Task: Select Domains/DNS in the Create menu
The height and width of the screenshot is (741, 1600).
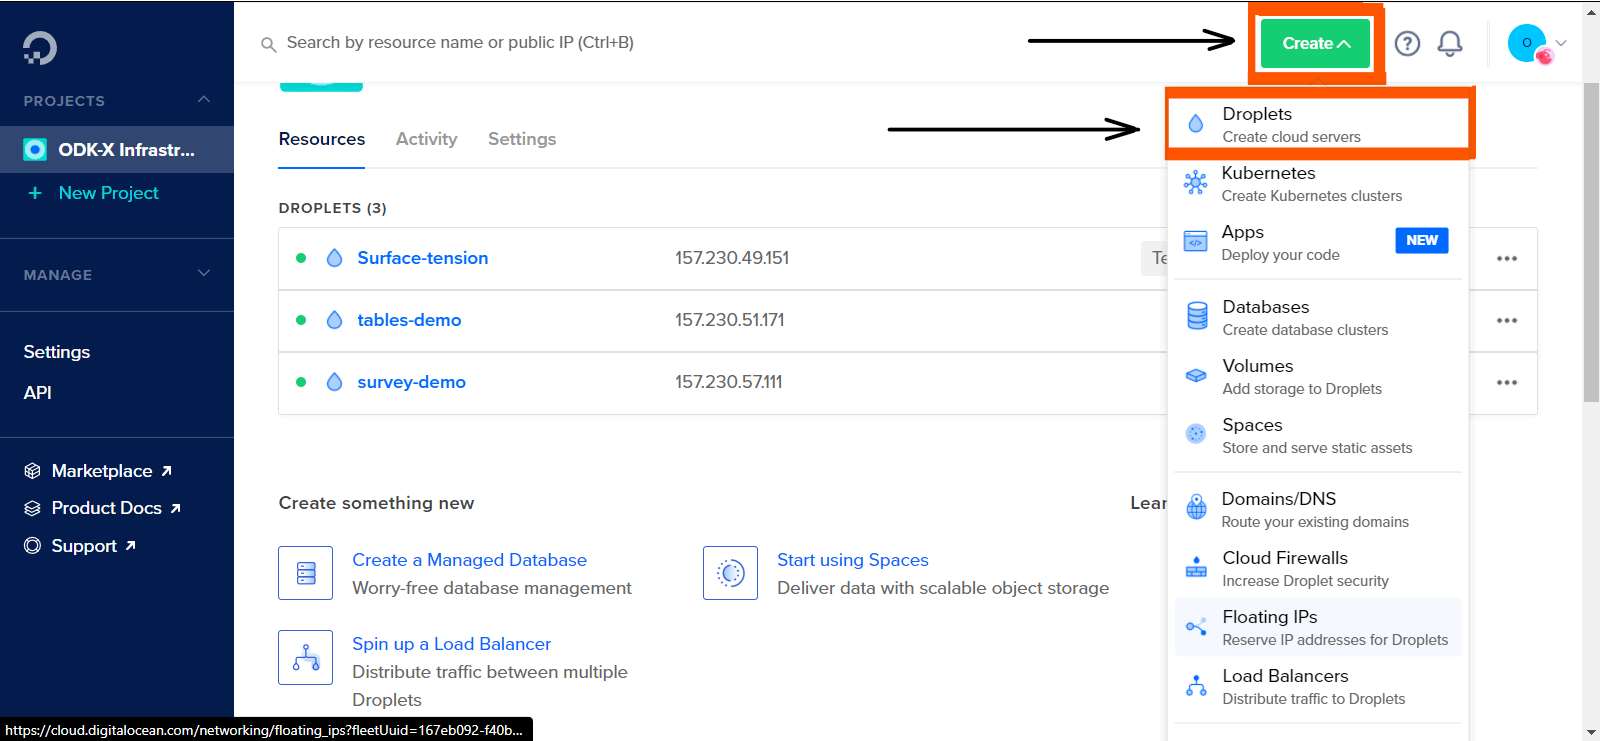Action: [x=1318, y=509]
